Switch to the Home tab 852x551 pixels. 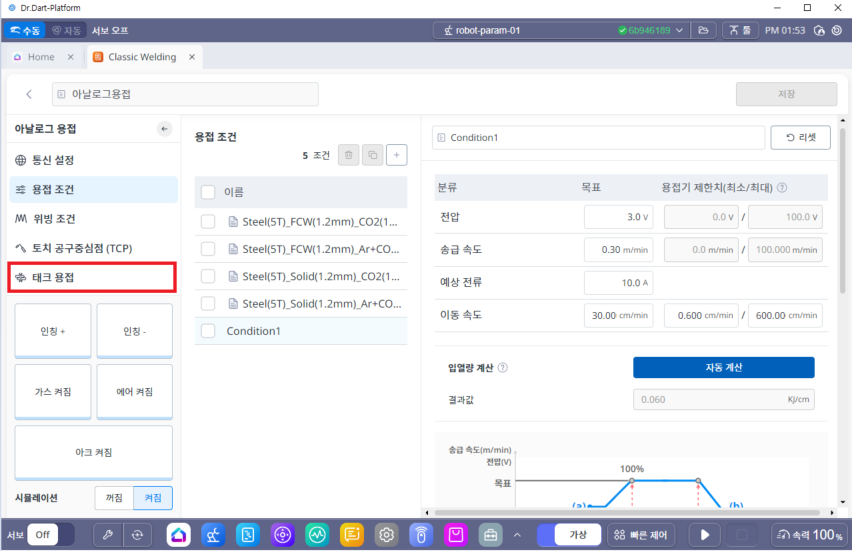41,57
